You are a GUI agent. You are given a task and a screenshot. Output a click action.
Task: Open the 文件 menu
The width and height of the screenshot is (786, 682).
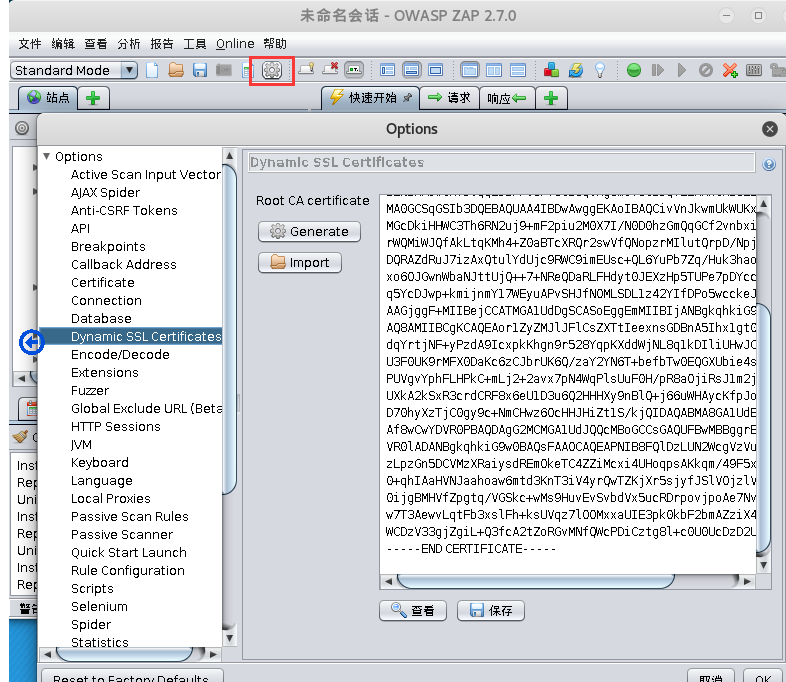click(30, 44)
